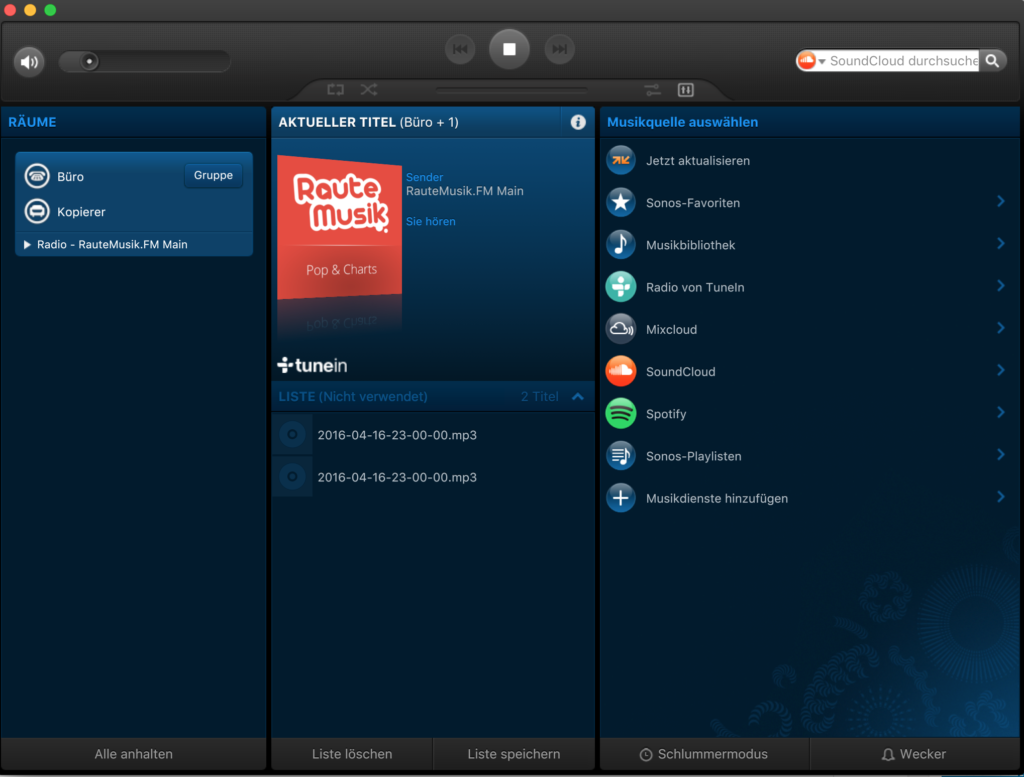The image size is (1024, 777).
Task: Select the second 2016-04-16-23-00-00.mp3 entry
Action: (433, 477)
